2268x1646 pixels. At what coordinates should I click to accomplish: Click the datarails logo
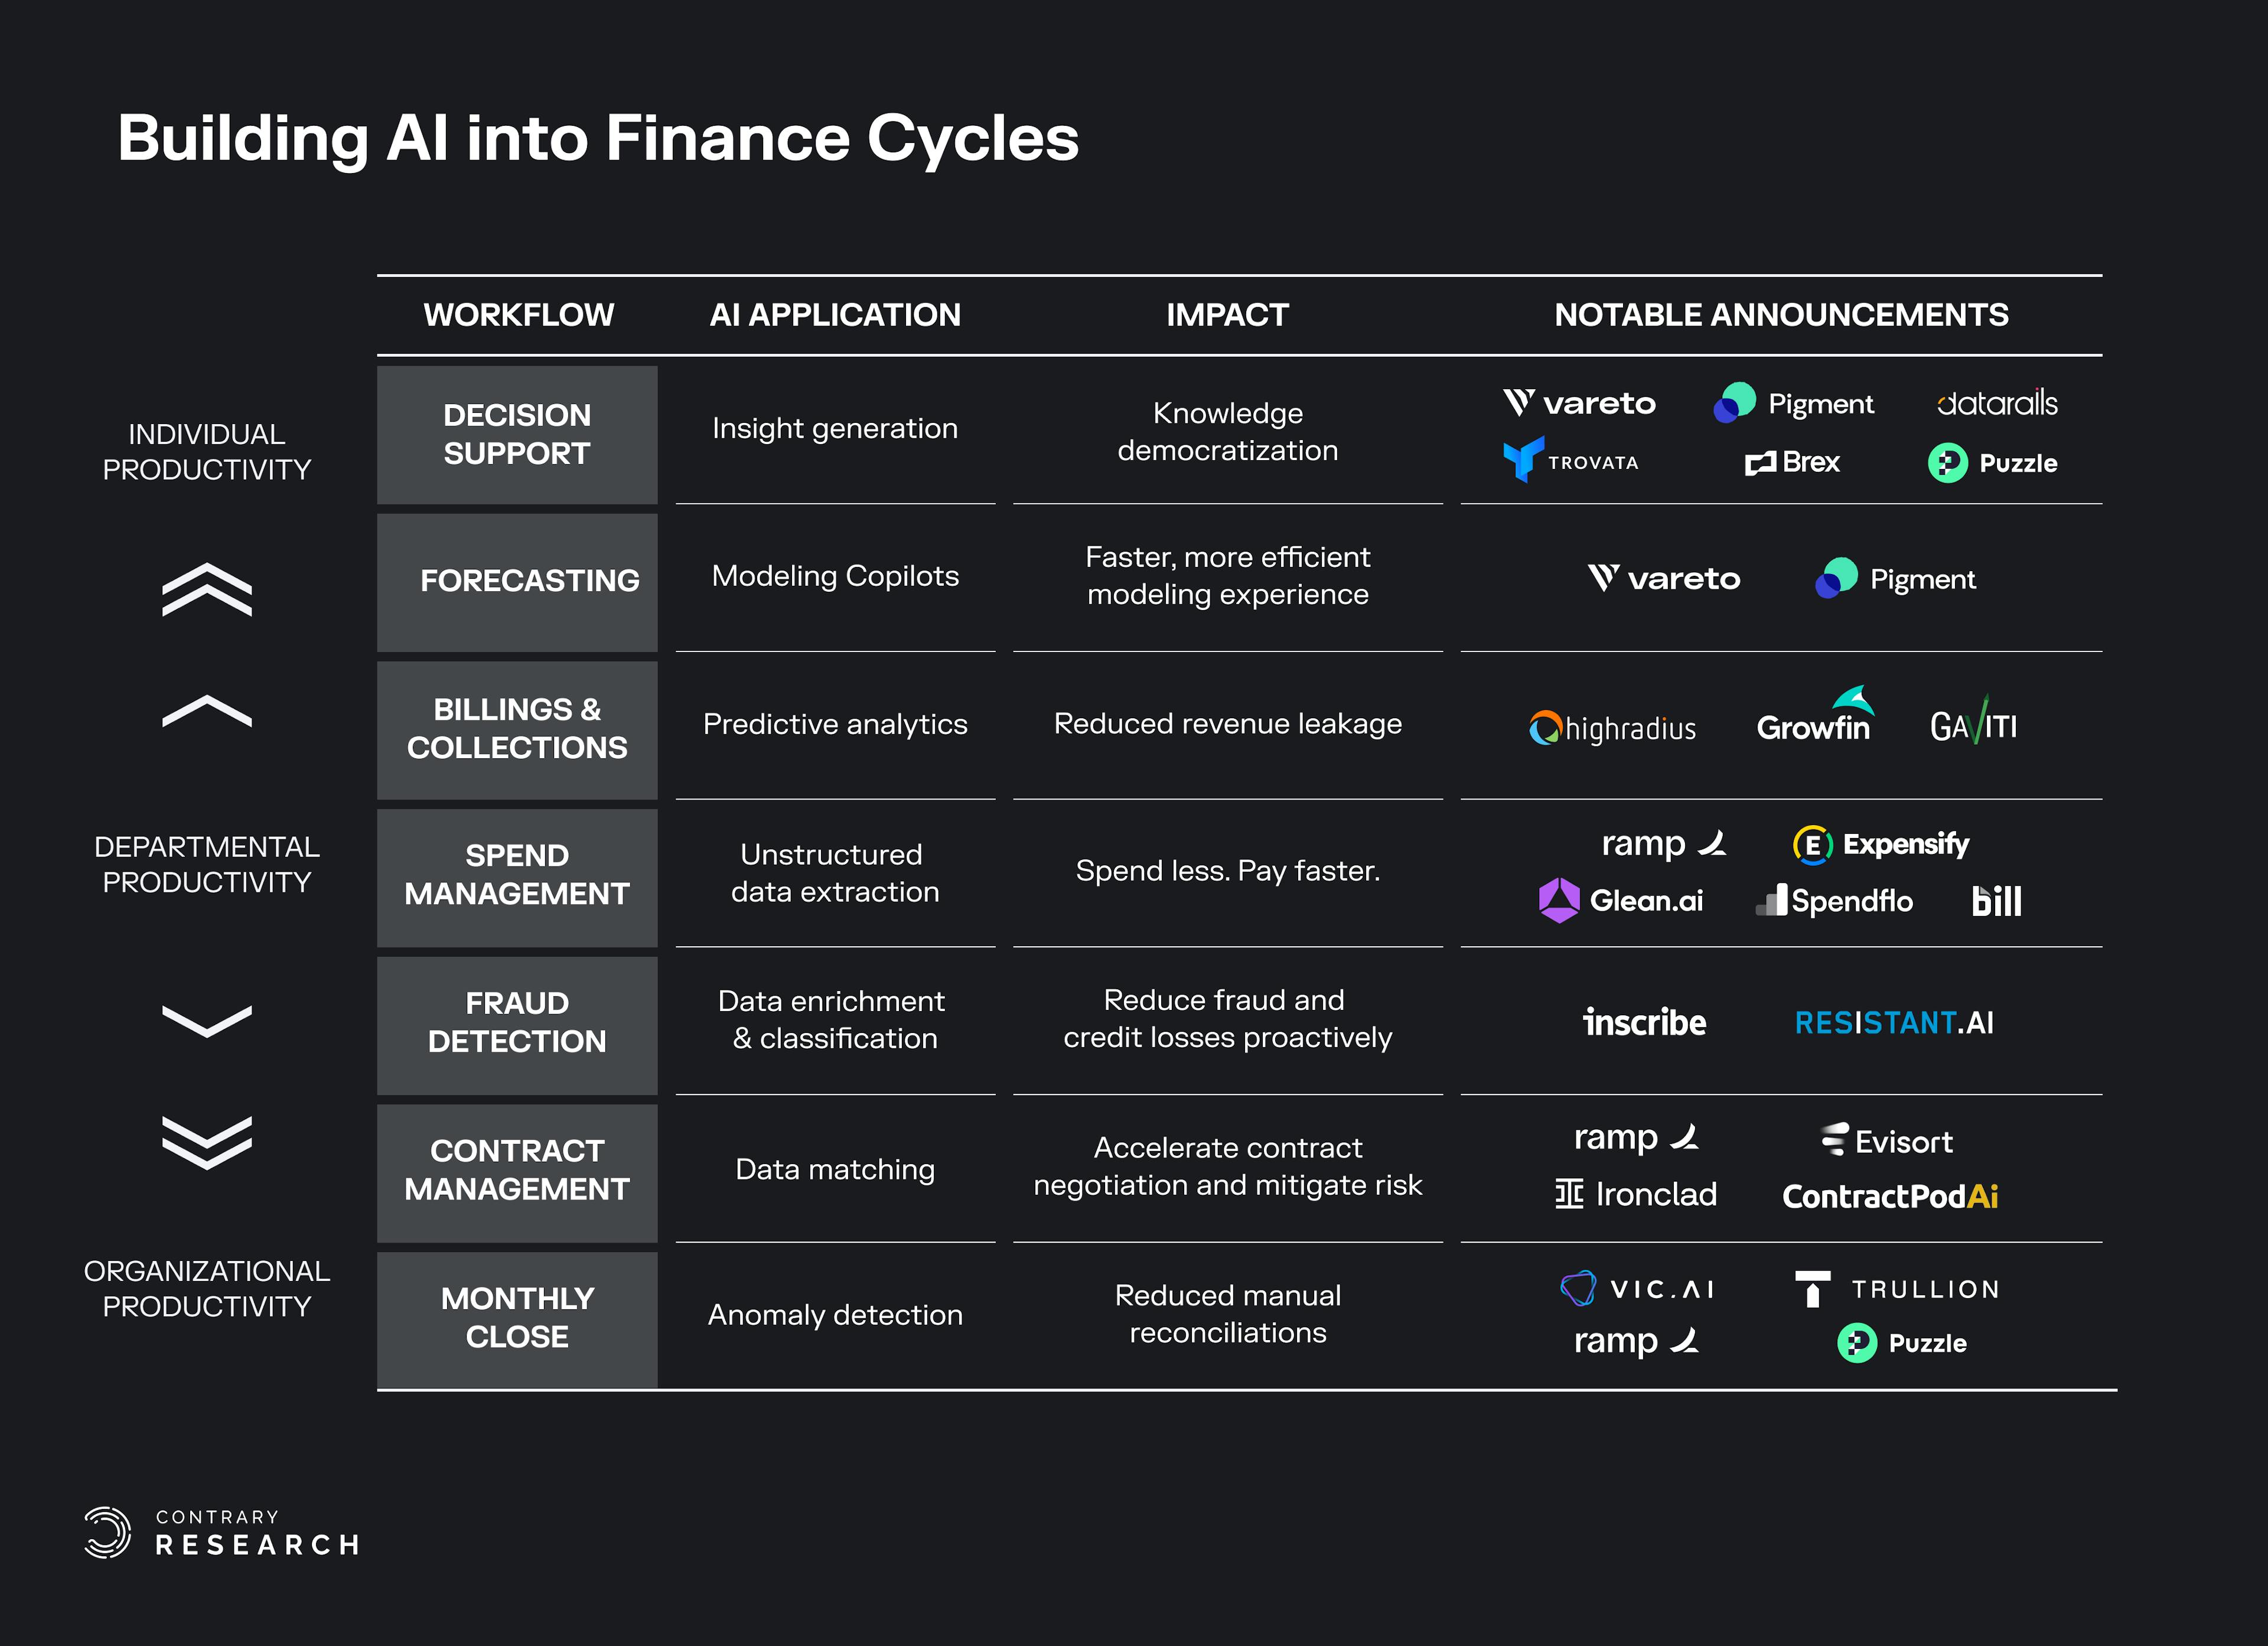[1996, 403]
